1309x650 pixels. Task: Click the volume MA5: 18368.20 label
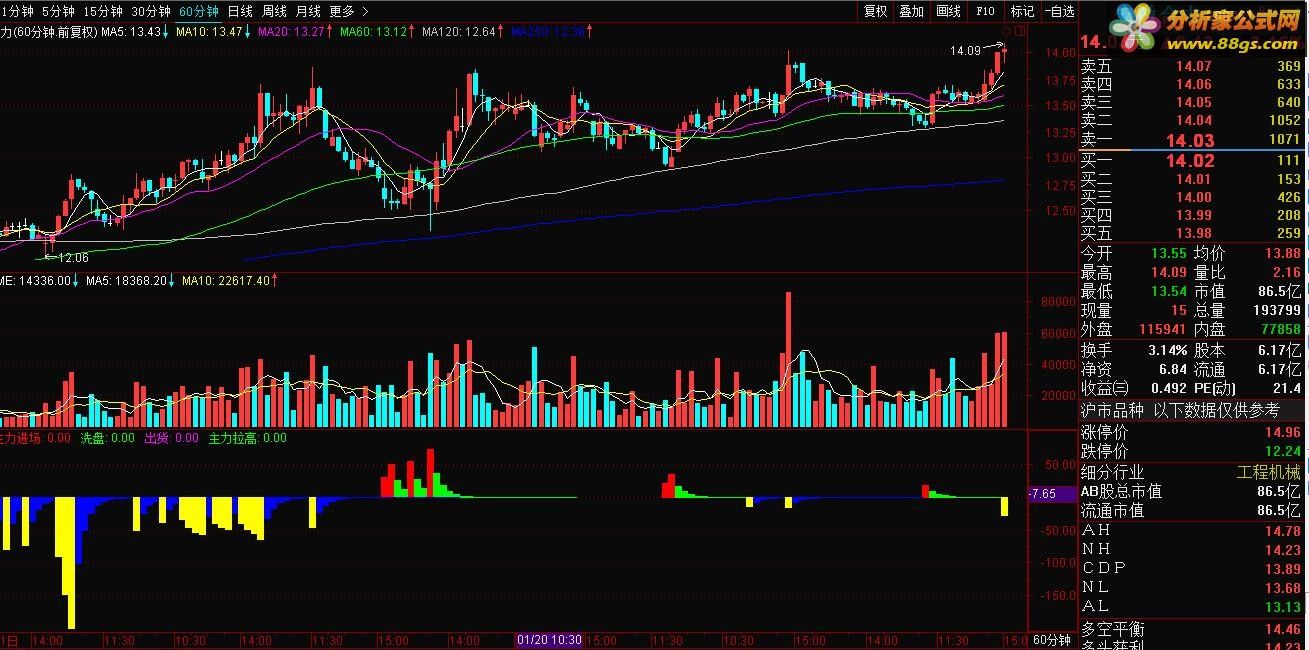click(130, 281)
